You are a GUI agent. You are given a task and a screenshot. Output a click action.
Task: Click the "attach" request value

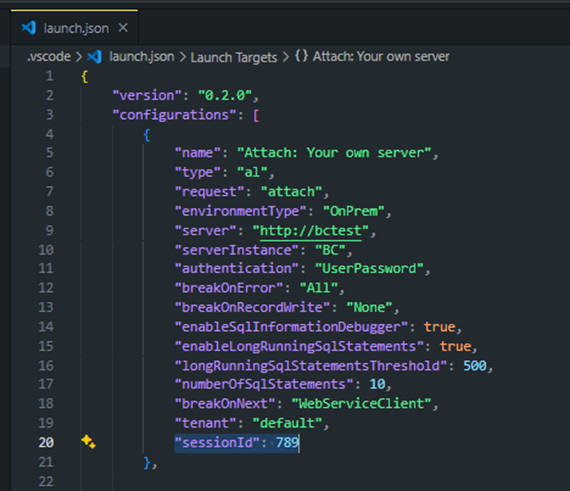click(x=292, y=192)
